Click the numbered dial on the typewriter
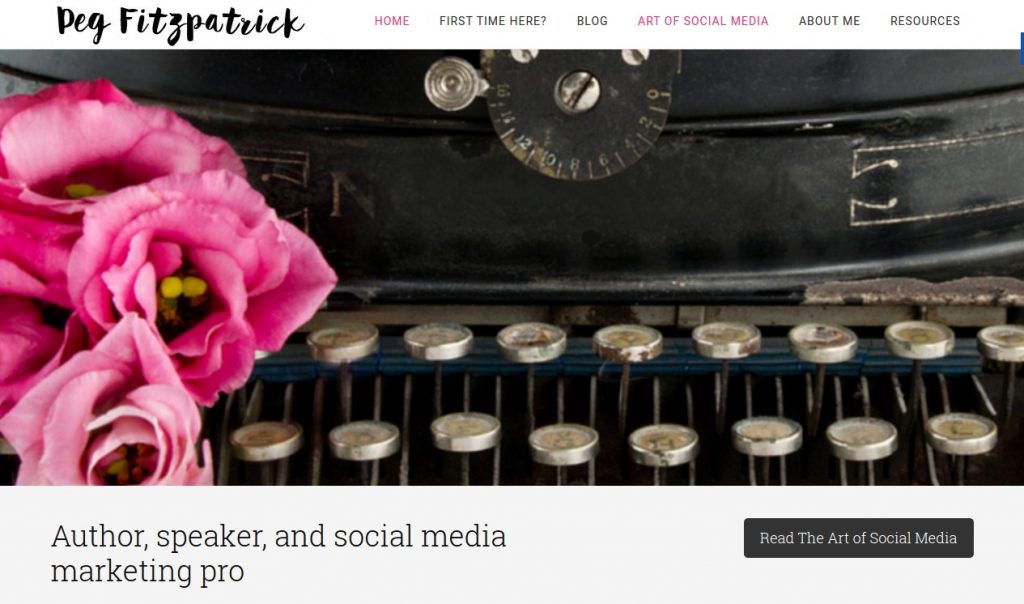This screenshot has width=1024, height=604. click(580, 114)
